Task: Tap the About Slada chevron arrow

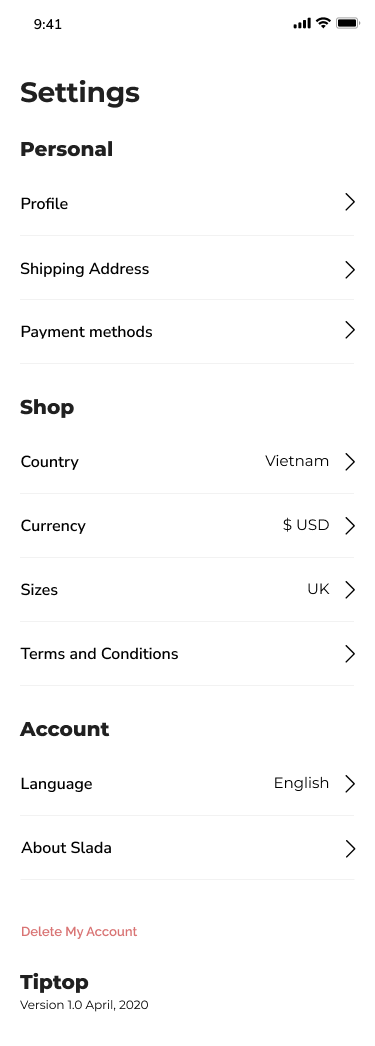Action: tap(350, 849)
